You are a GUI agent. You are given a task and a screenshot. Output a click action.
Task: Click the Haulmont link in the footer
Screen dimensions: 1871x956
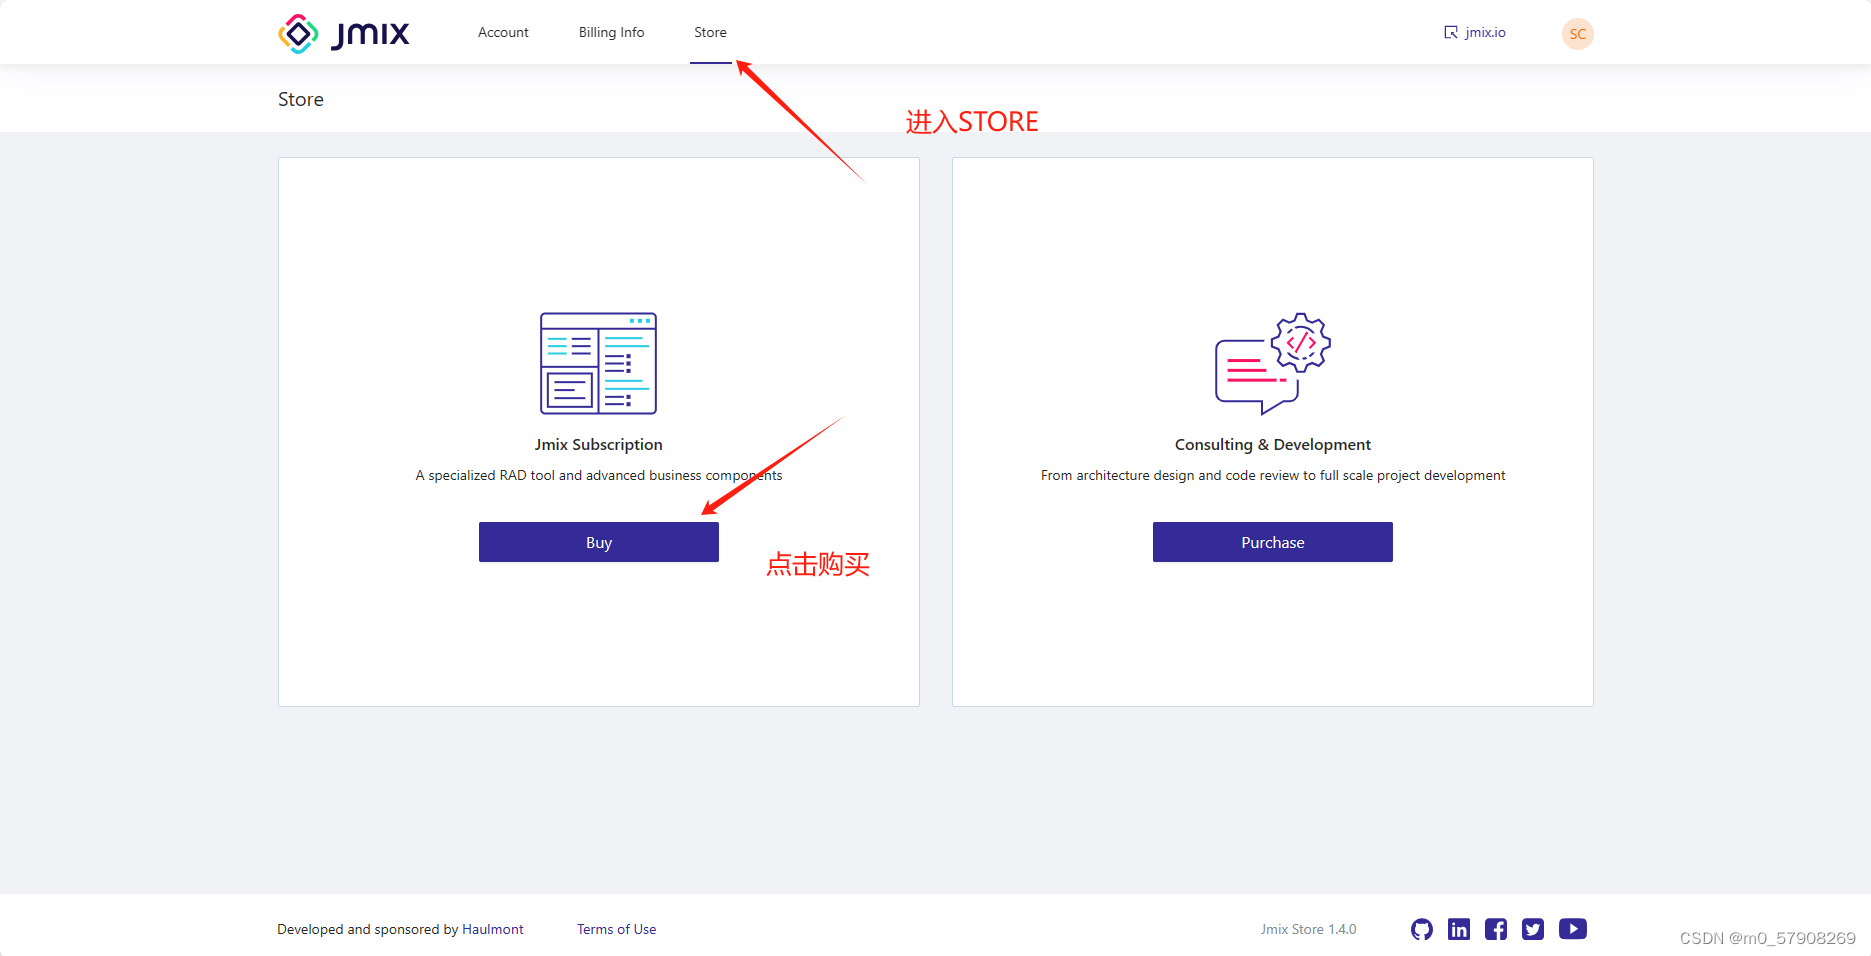493,929
